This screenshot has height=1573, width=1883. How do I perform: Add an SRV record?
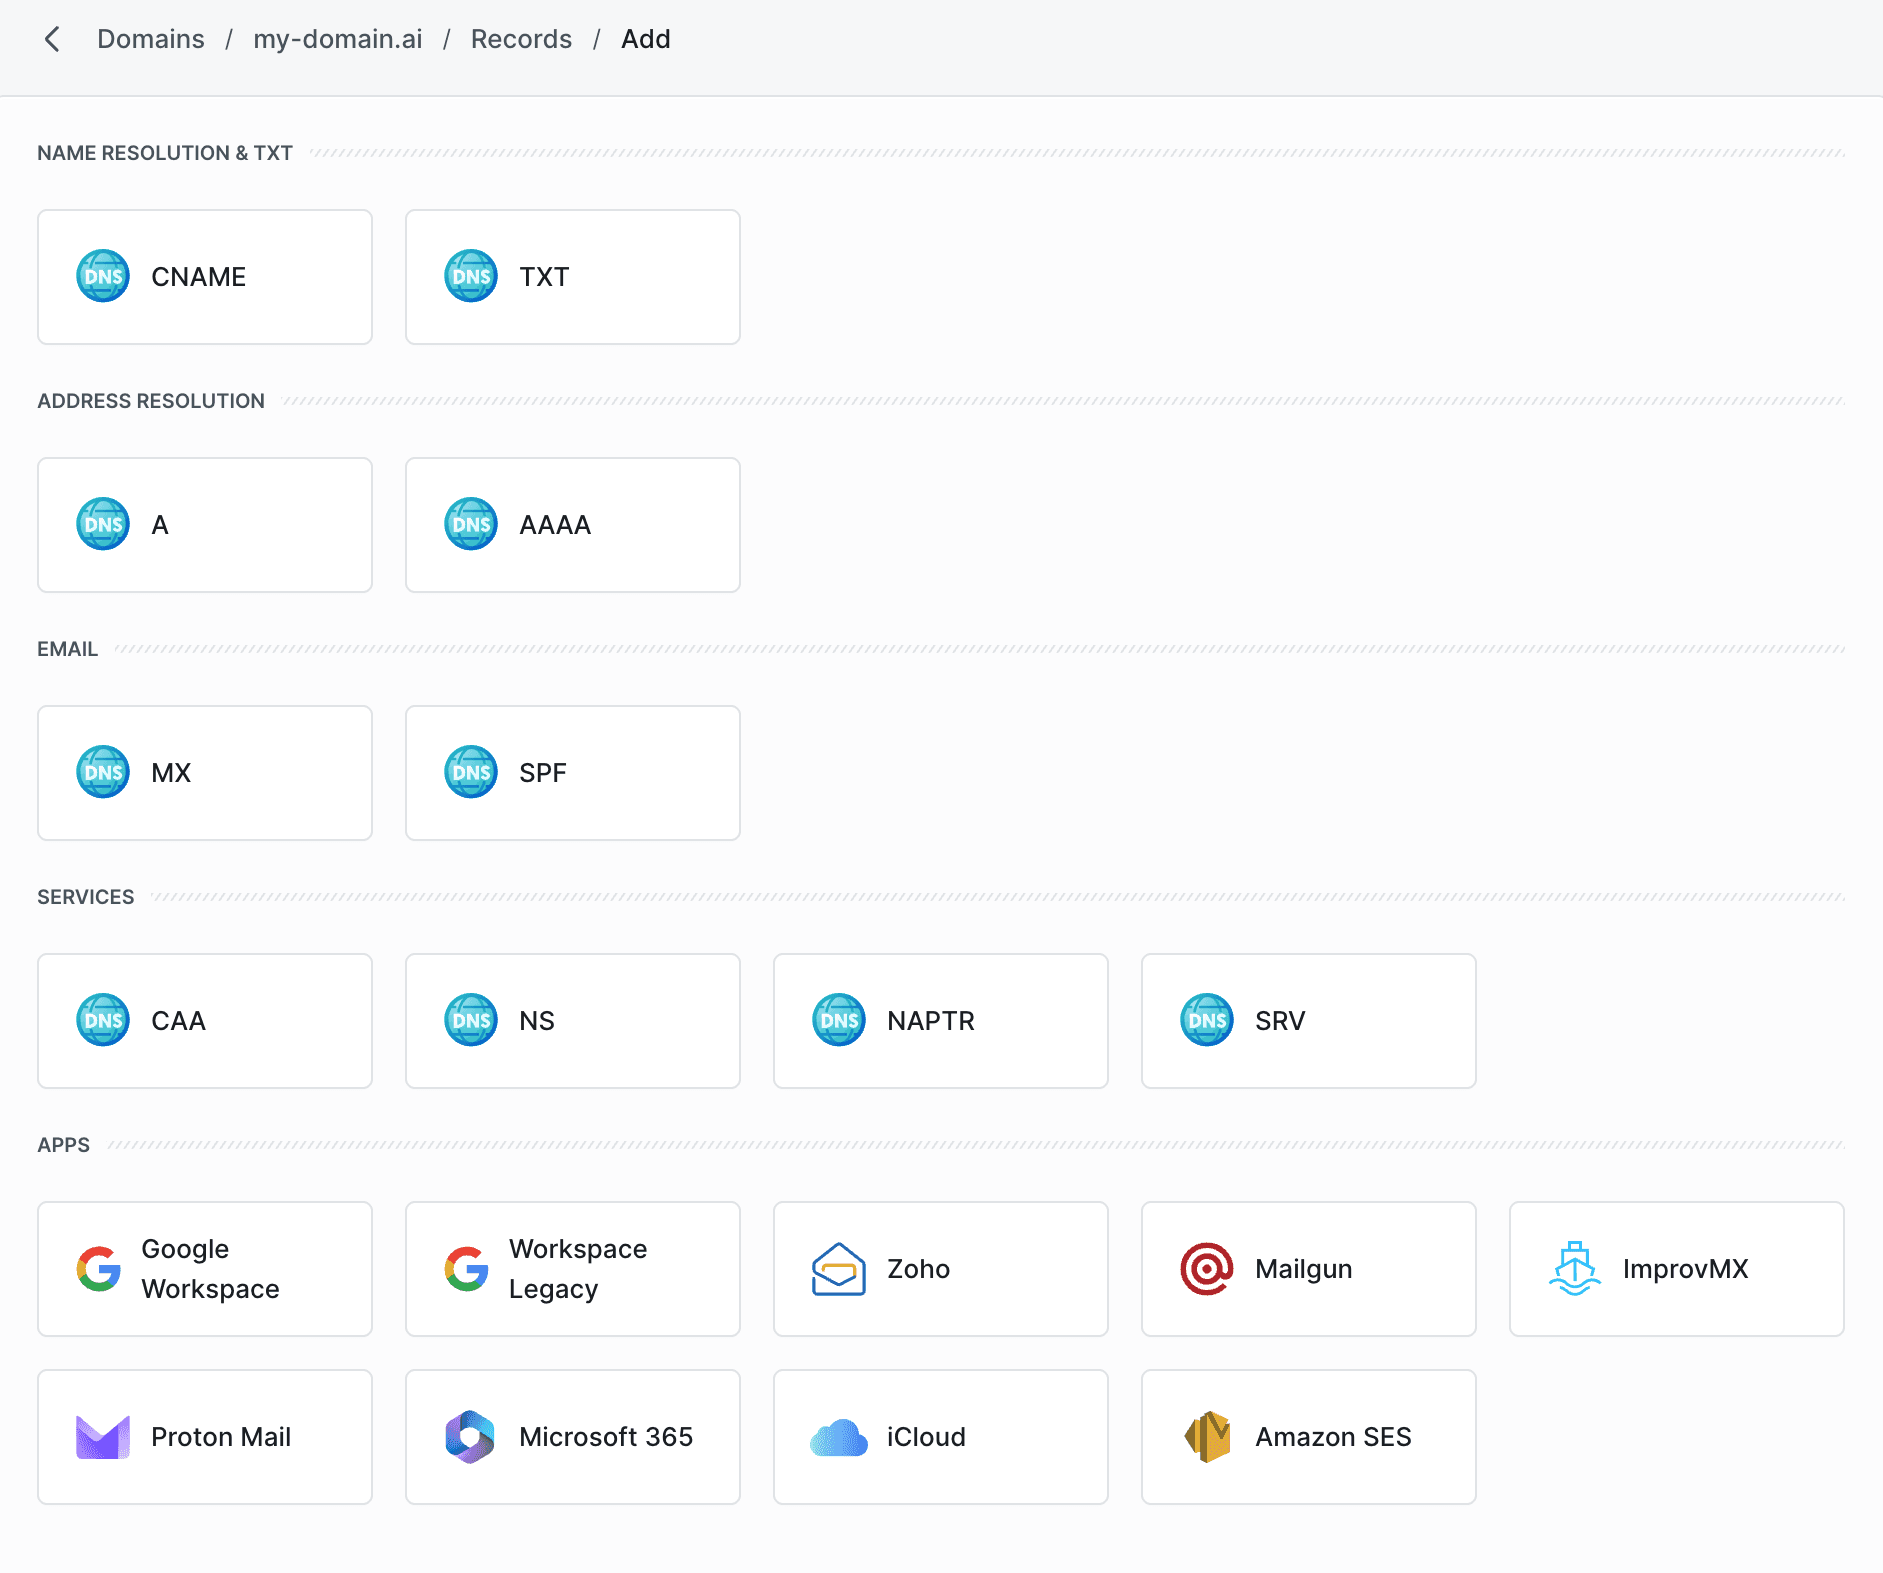click(1309, 1021)
